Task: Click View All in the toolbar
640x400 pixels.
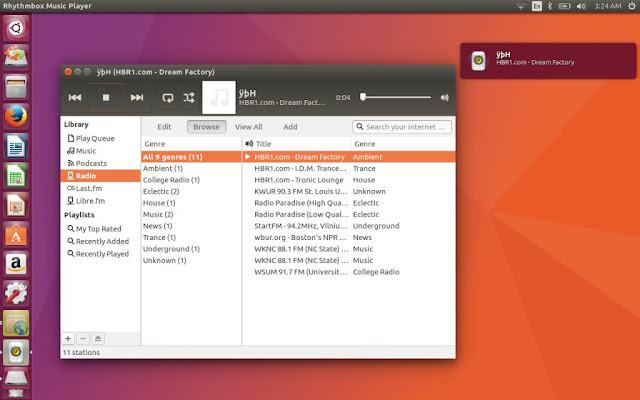Action: [249, 127]
